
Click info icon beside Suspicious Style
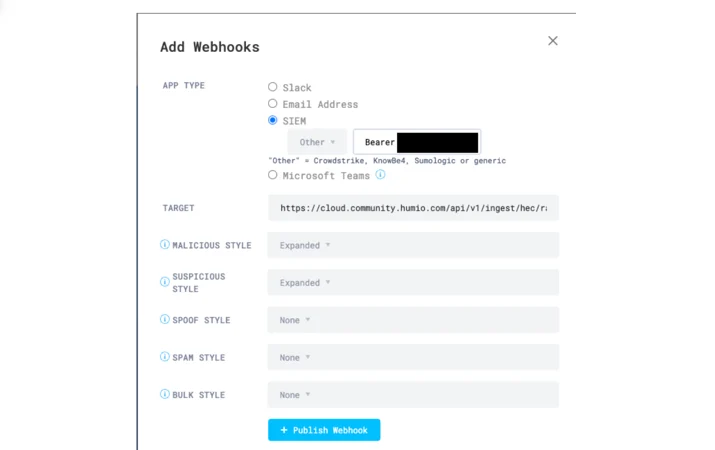[165, 282]
